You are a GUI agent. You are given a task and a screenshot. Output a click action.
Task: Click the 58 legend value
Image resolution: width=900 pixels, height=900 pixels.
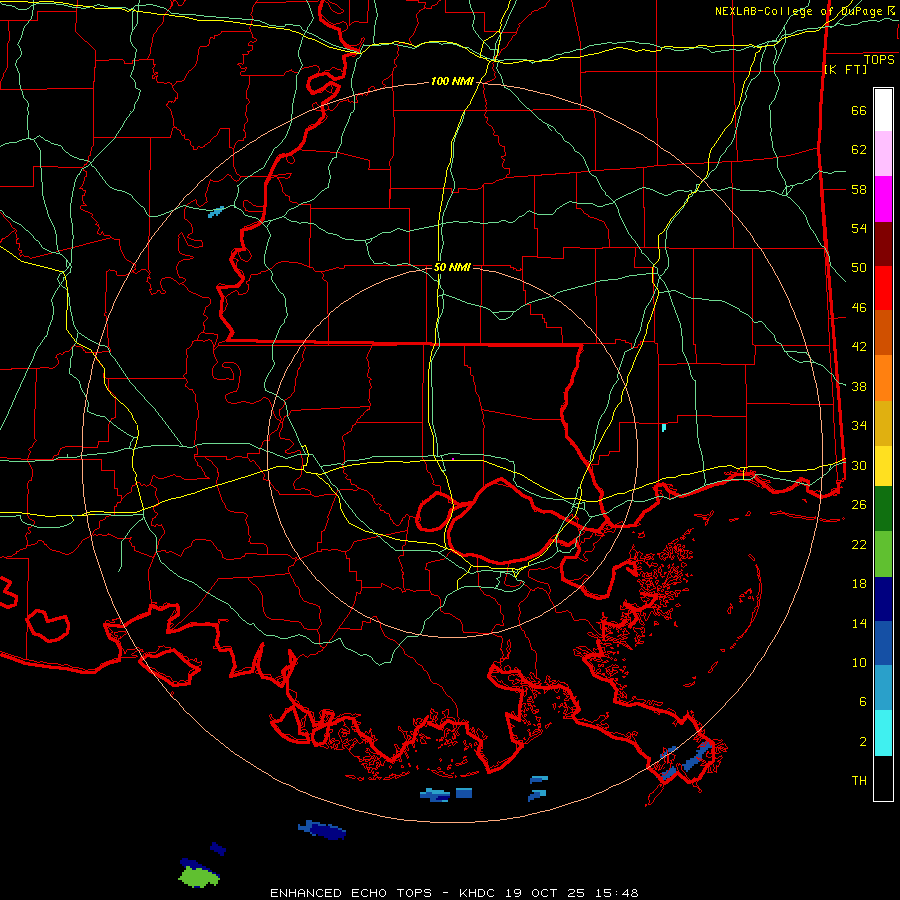(x=859, y=189)
